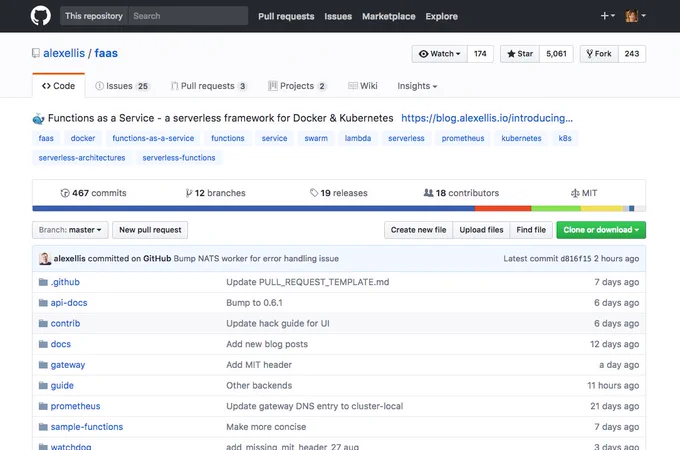Expand the Insights dropdown tab

[417, 86]
